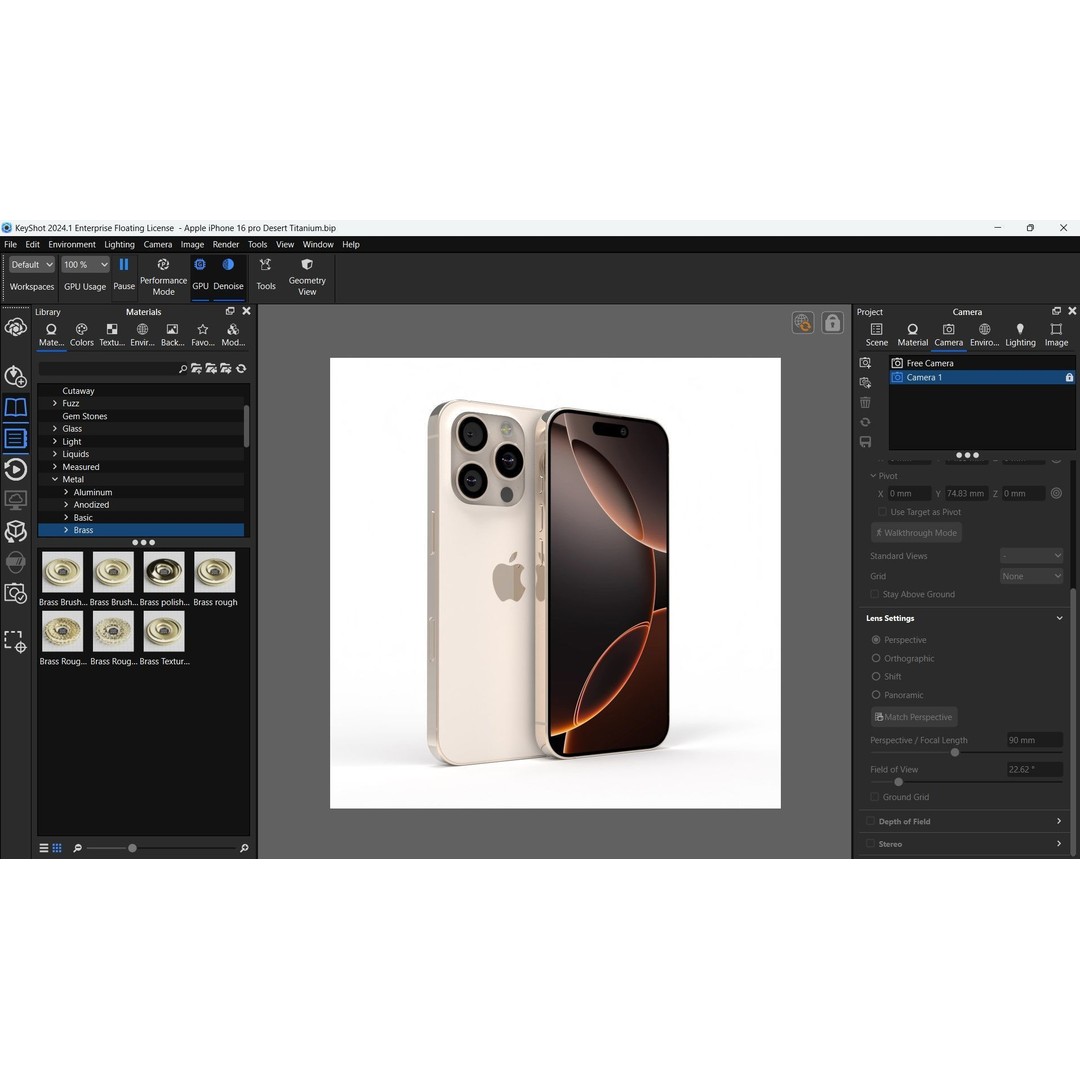The height and width of the screenshot is (1080, 1080).
Task: Open Backplates library tab
Action: click(x=172, y=335)
